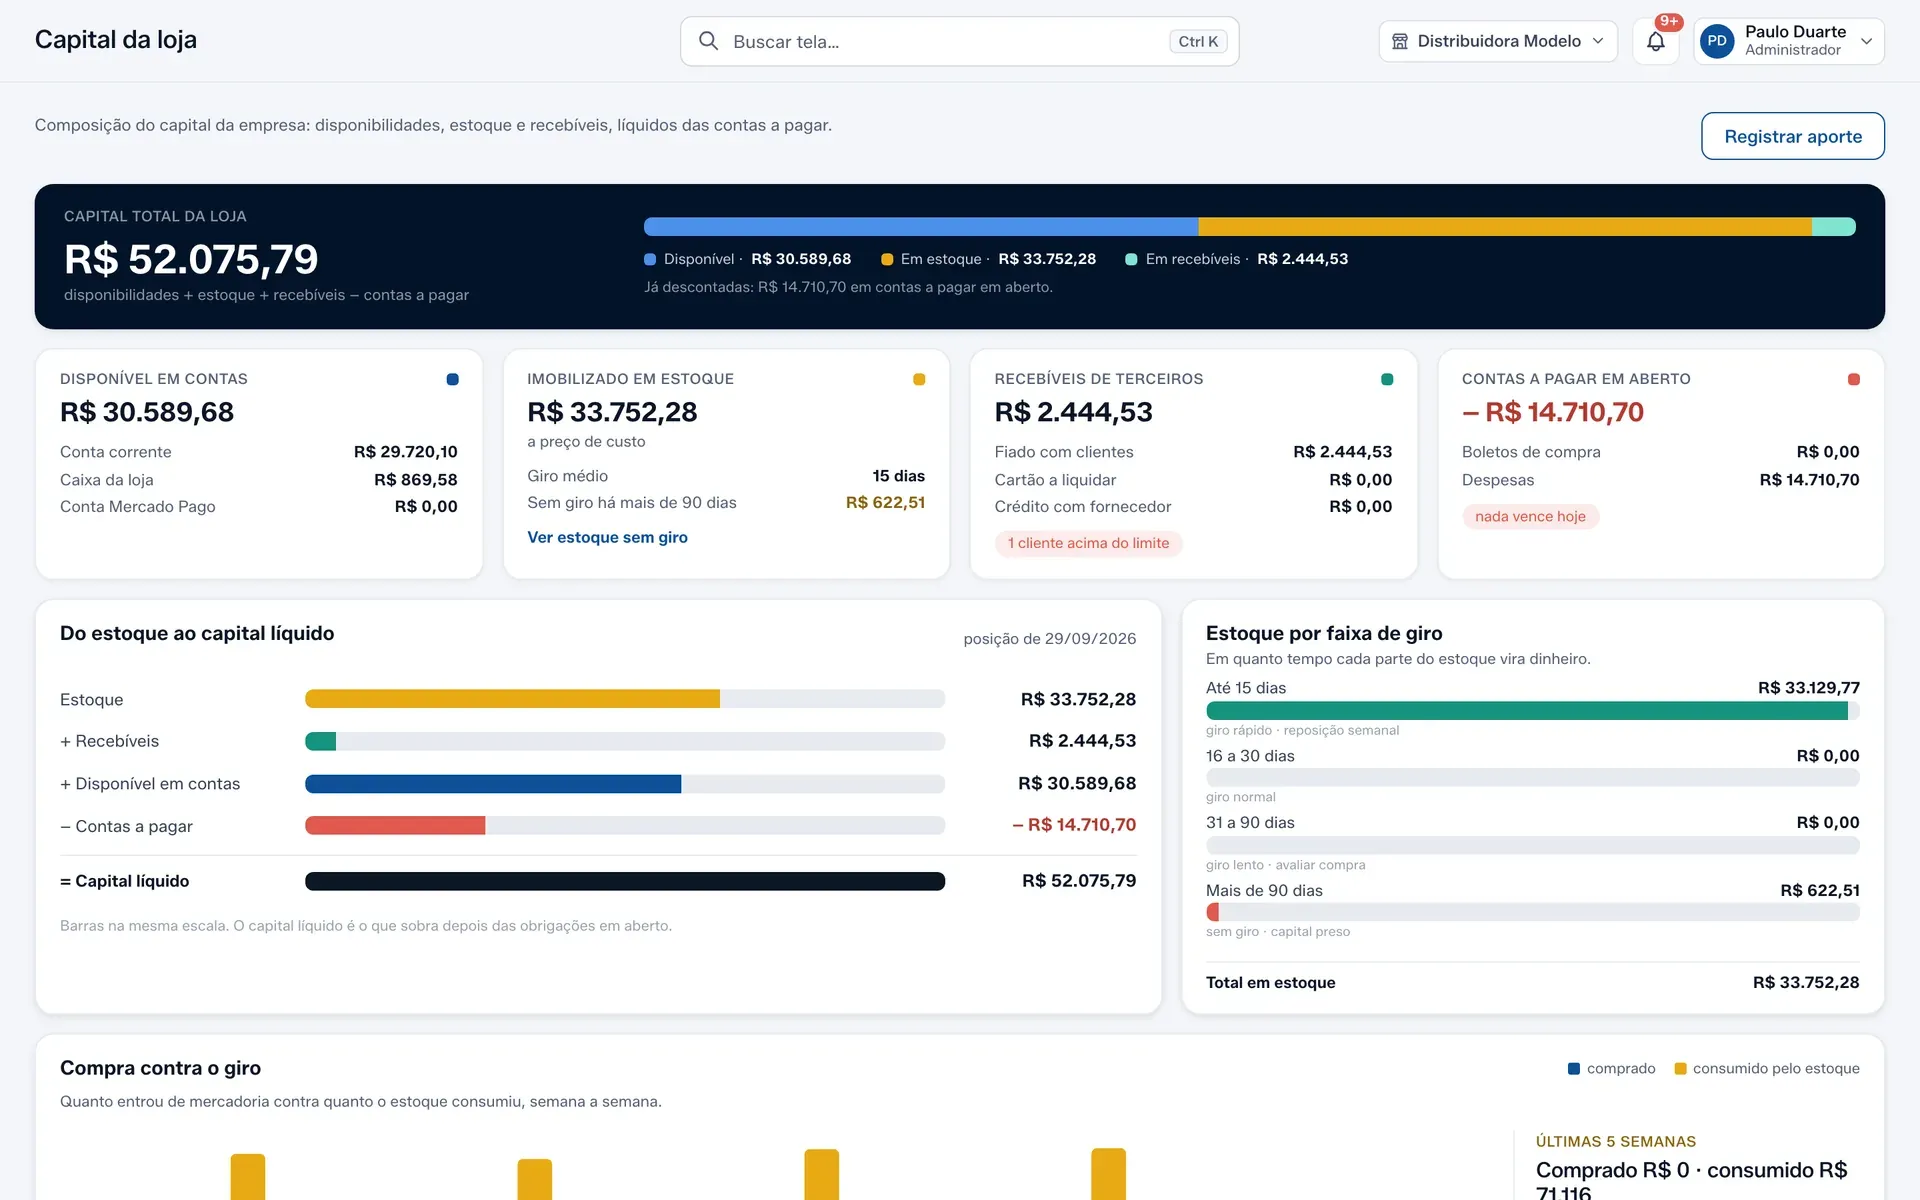This screenshot has height=1200, width=1920.
Task: Click the blue dot on Disponível em contas card
Action: tap(452, 379)
